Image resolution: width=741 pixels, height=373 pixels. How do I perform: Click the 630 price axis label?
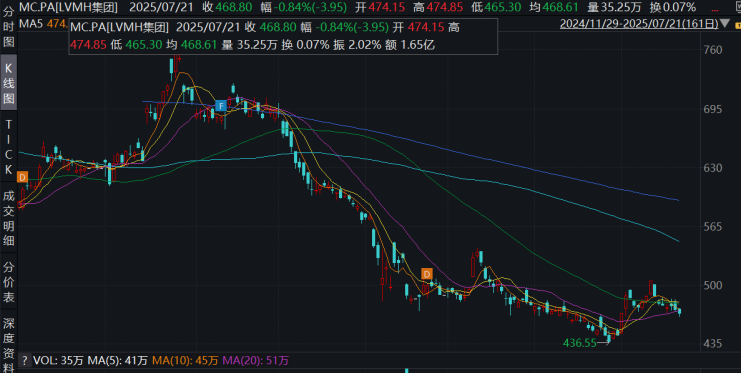pos(713,168)
